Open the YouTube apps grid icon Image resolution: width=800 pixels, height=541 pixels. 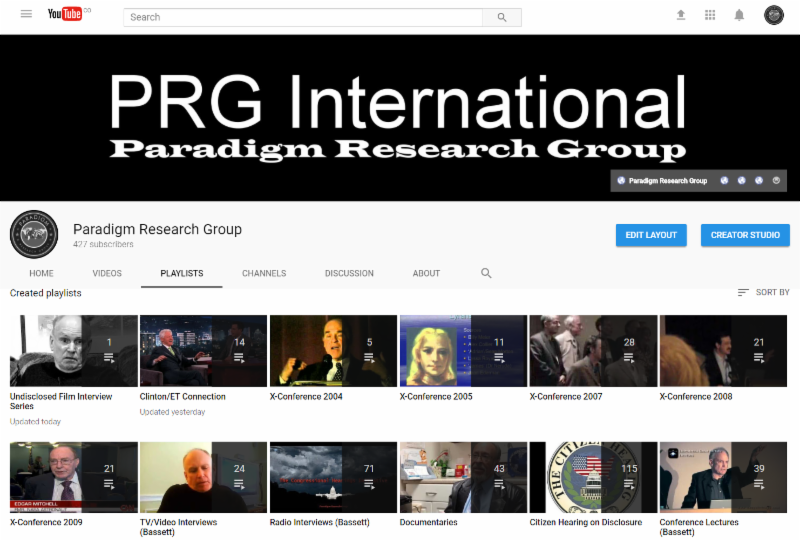[x=710, y=15]
